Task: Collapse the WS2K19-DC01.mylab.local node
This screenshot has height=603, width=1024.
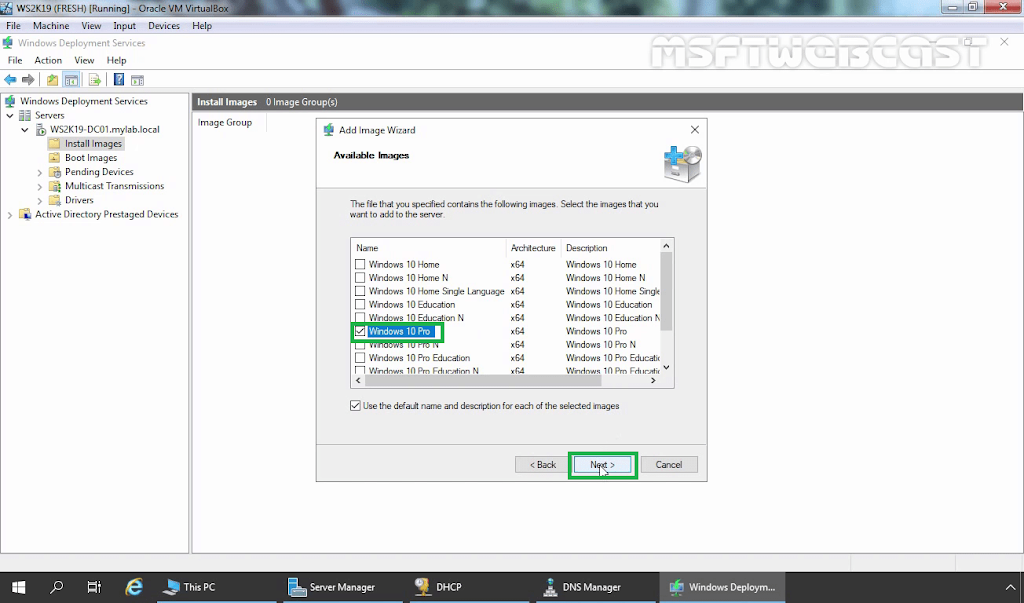Action: click(x=25, y=129)
